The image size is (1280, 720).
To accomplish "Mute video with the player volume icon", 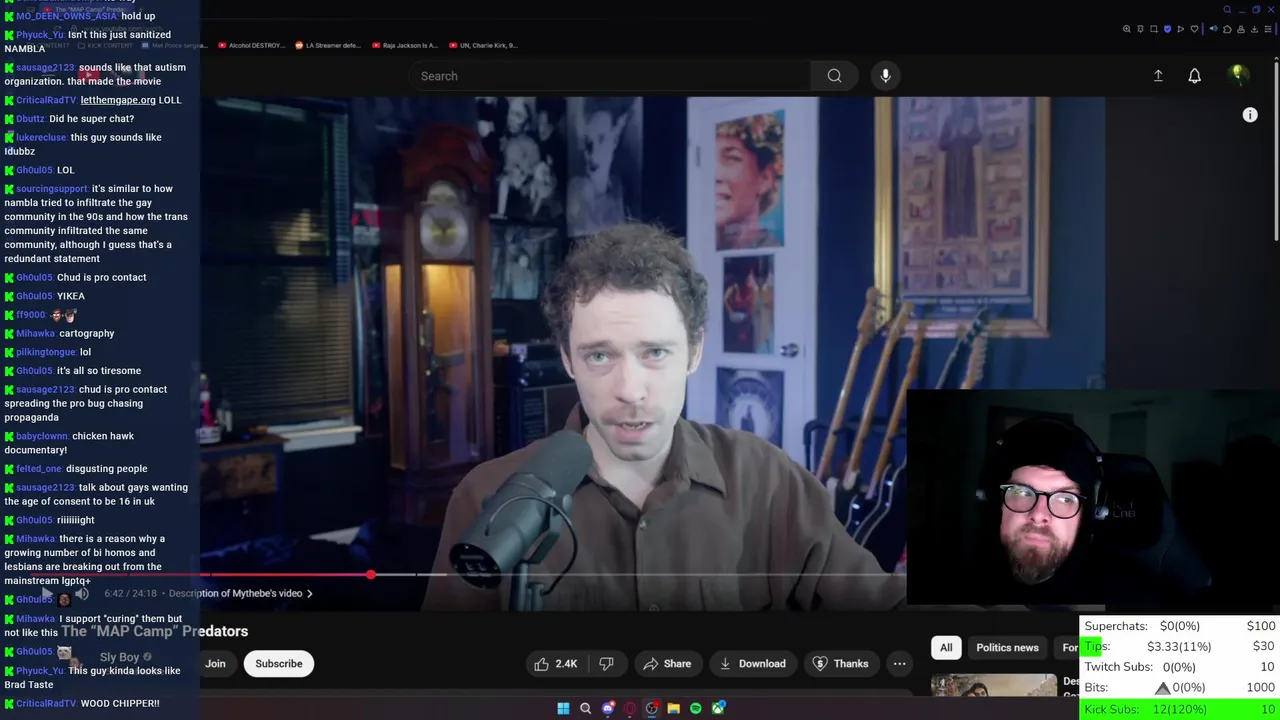I will (82, 594).
